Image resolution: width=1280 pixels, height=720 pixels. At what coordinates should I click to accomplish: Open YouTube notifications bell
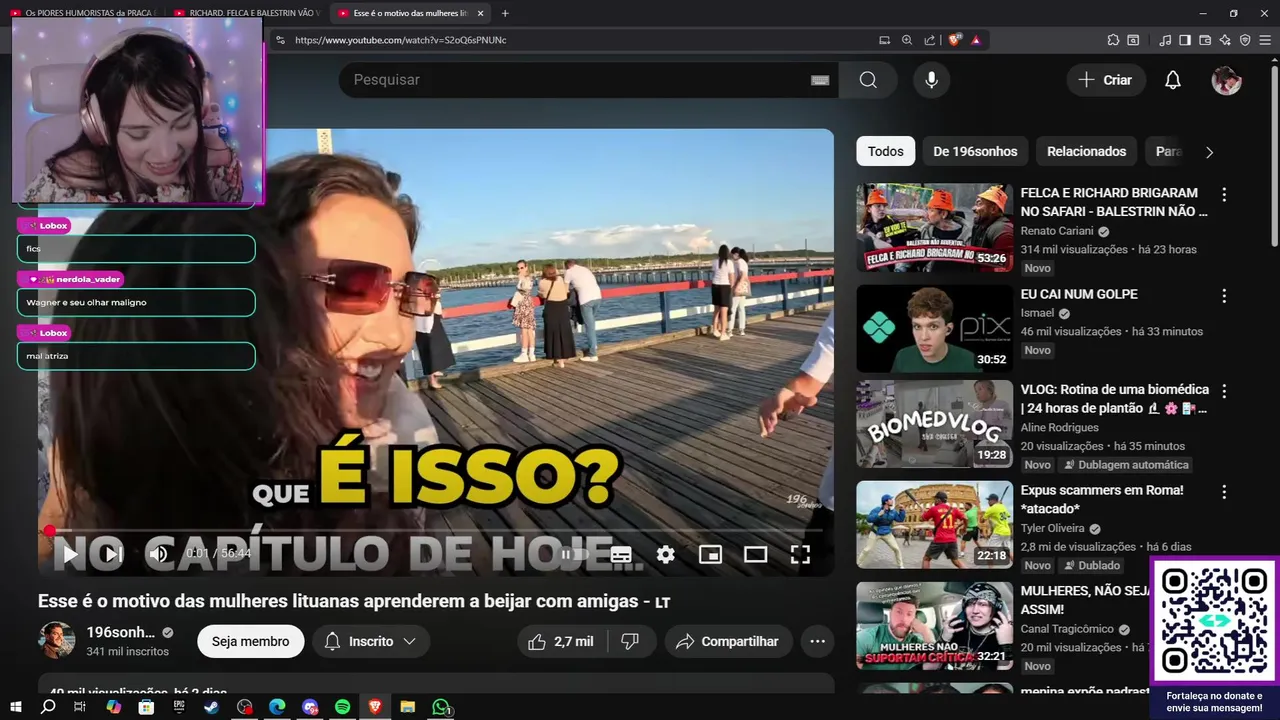click(x=1173, y=80)
